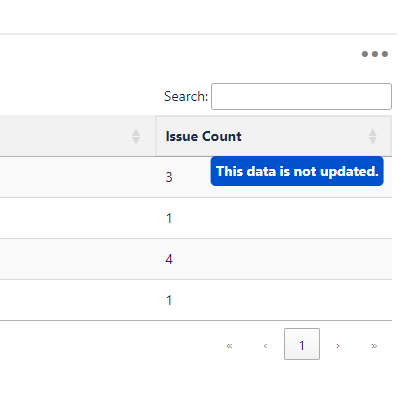This screenshot has width=409, height=418.
Task: Focus the Search input field
Action: [x=301, y=96]
